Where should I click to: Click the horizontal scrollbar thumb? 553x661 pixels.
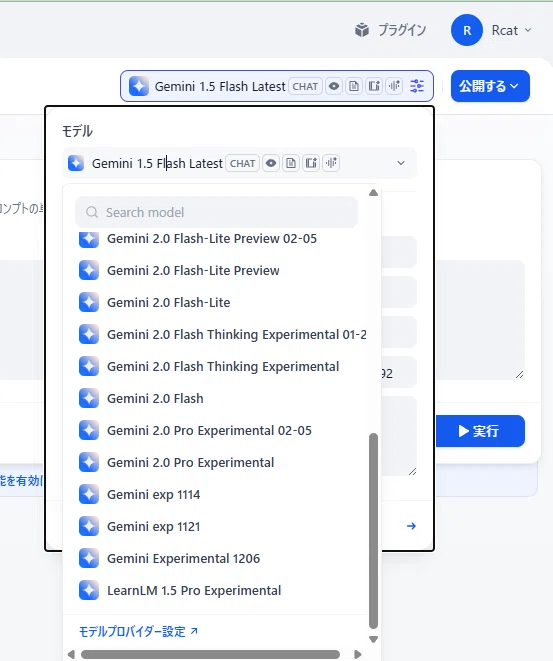click(210, 654)
